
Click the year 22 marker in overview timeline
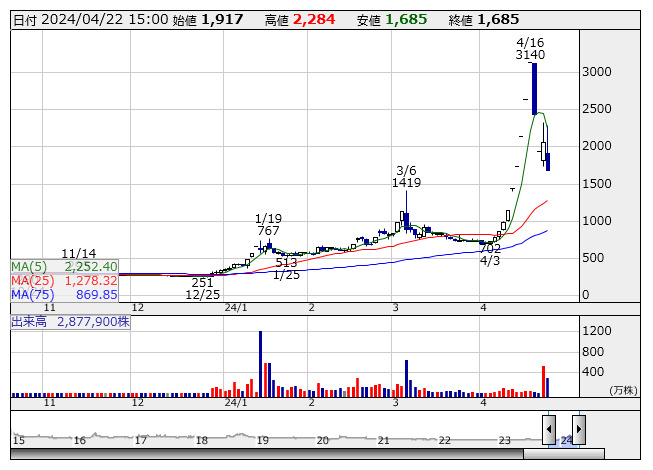(x=444, y=440)
